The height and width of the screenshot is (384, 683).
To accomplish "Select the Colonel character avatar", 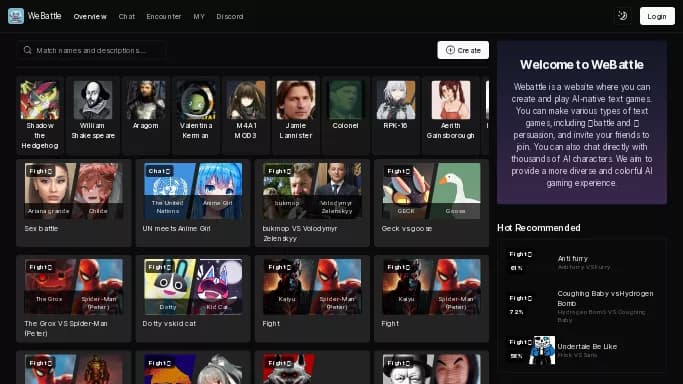I will [345, 100].
